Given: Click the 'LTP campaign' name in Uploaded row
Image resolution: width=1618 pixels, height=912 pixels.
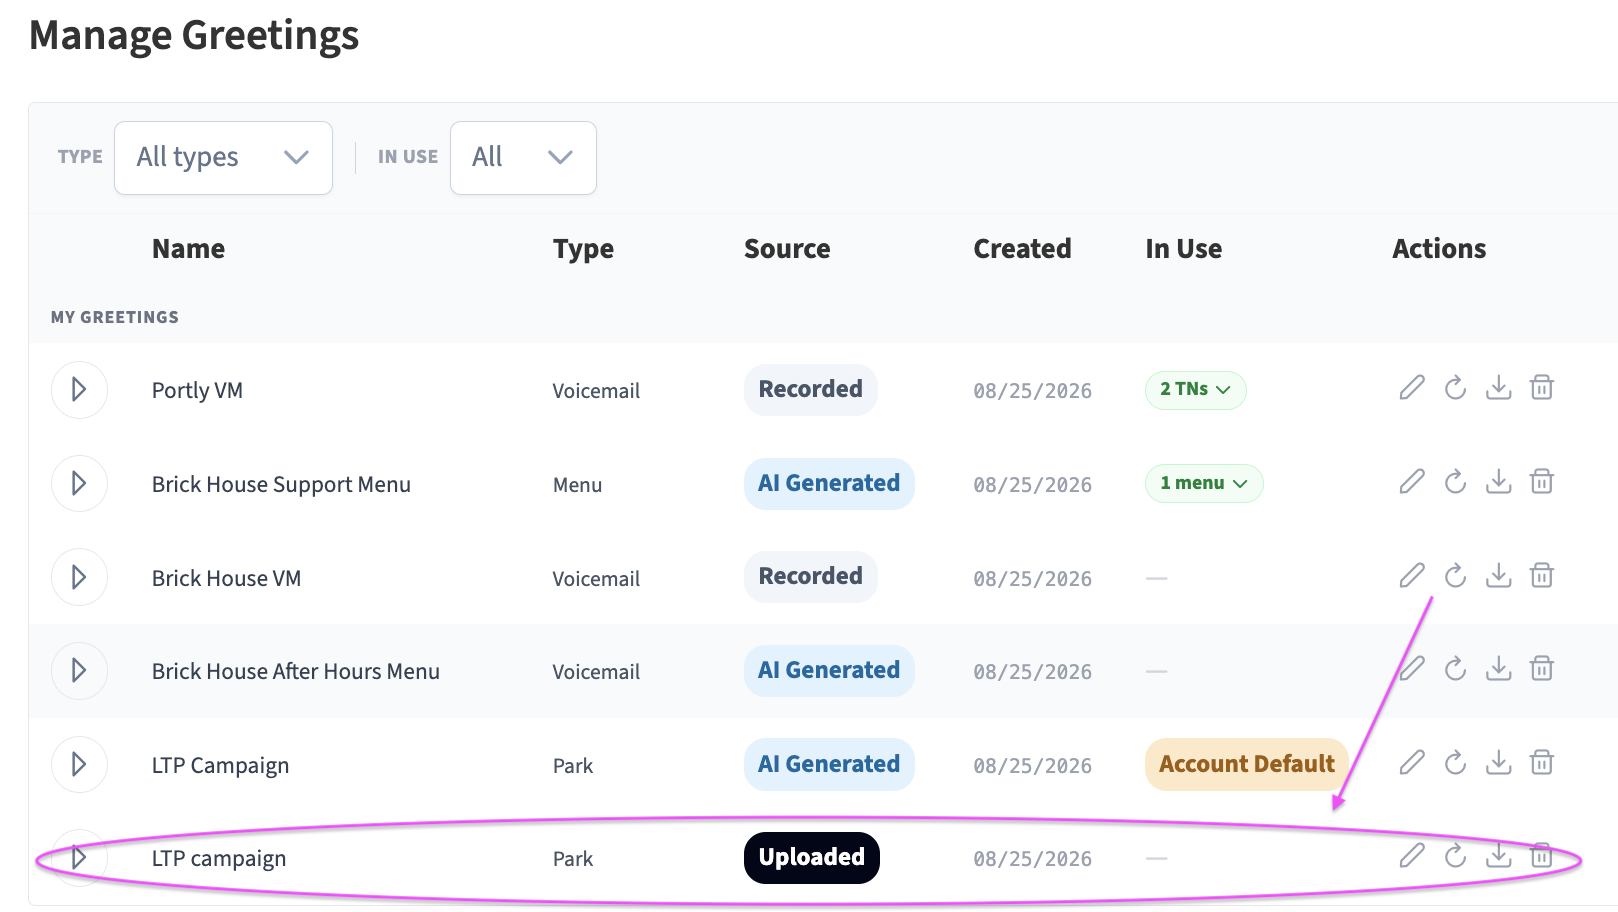Looking at the screenshot, I should point(219,859).
